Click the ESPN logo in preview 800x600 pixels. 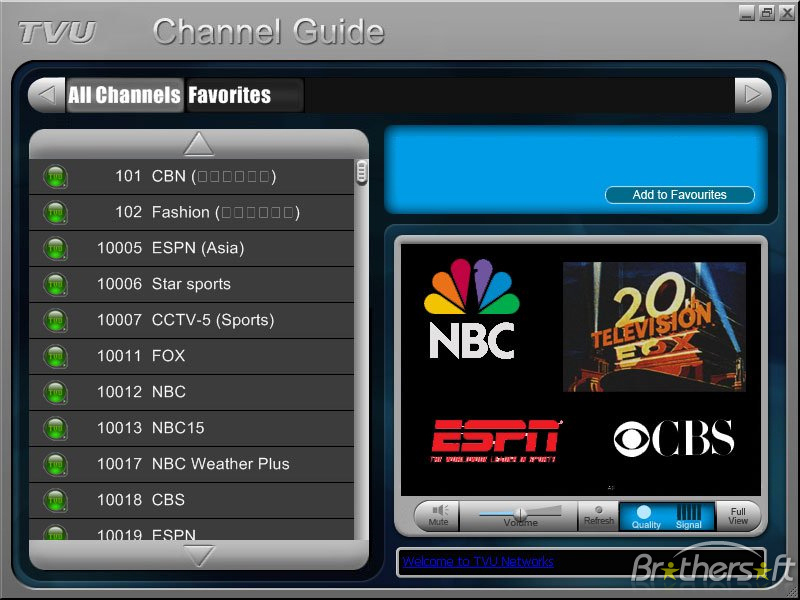click(x=496, y=441)
